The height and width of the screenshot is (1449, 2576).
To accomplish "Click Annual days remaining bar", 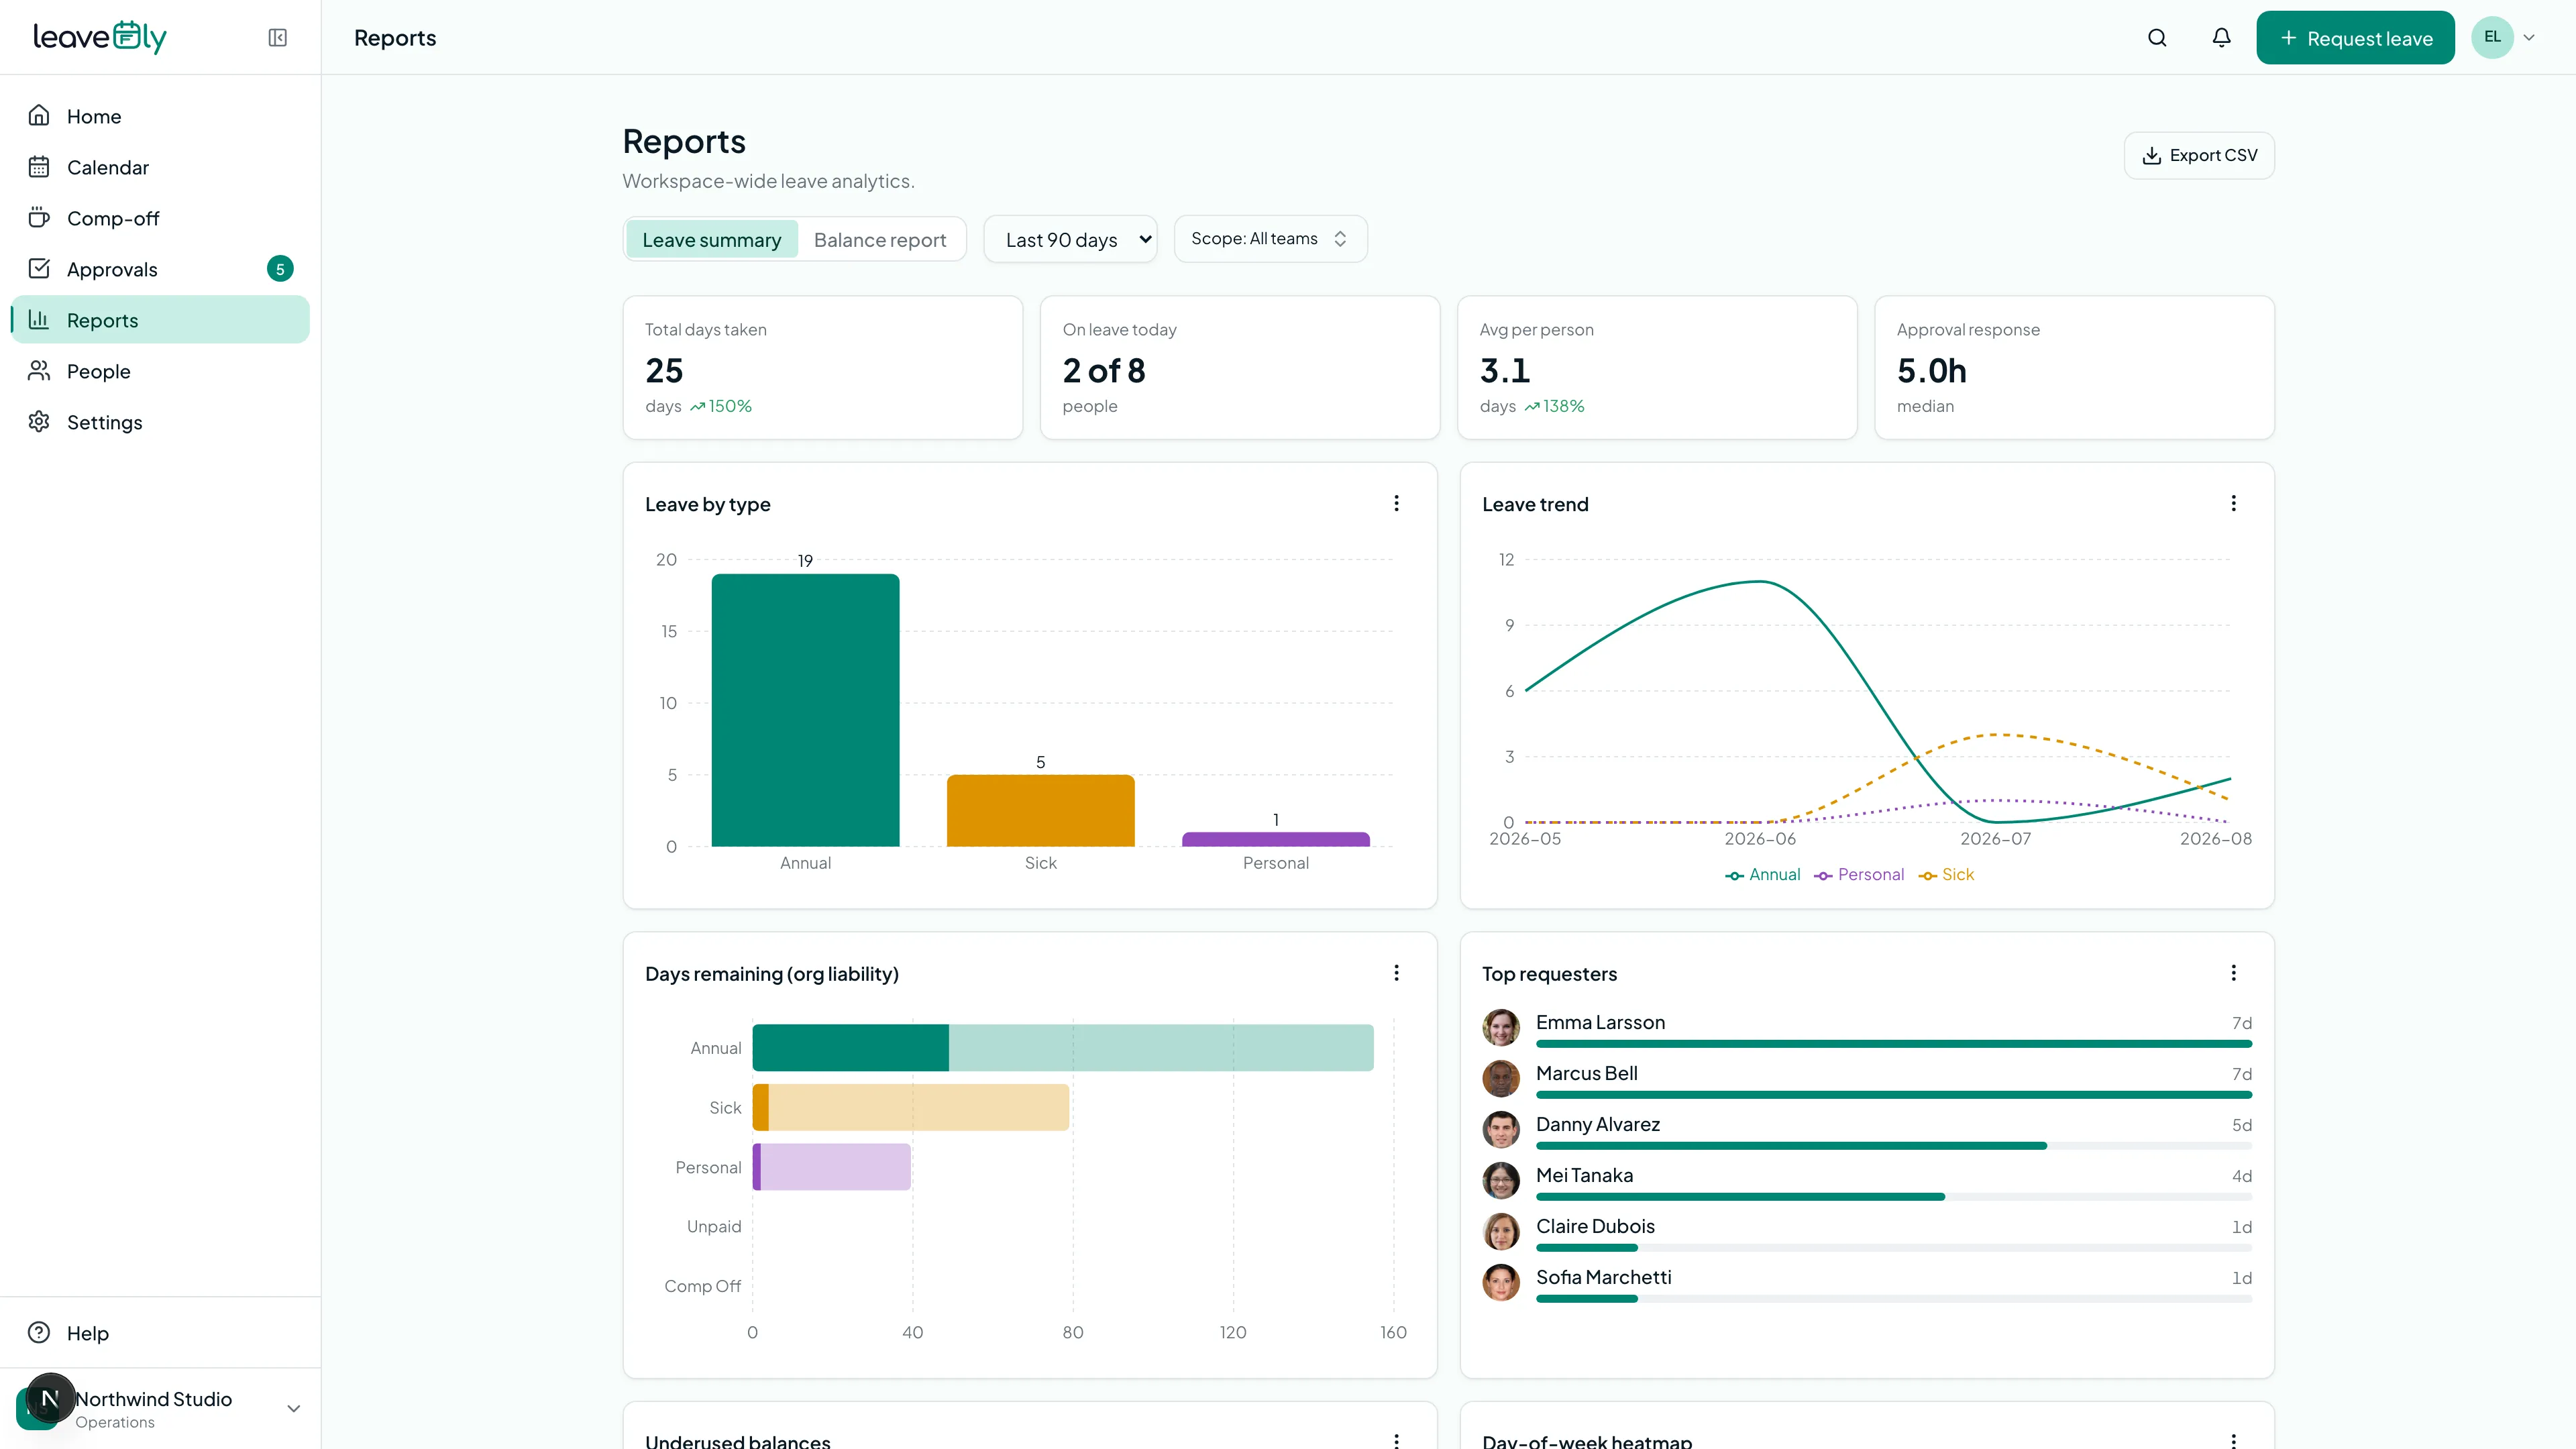I will coord(1062,1048).
